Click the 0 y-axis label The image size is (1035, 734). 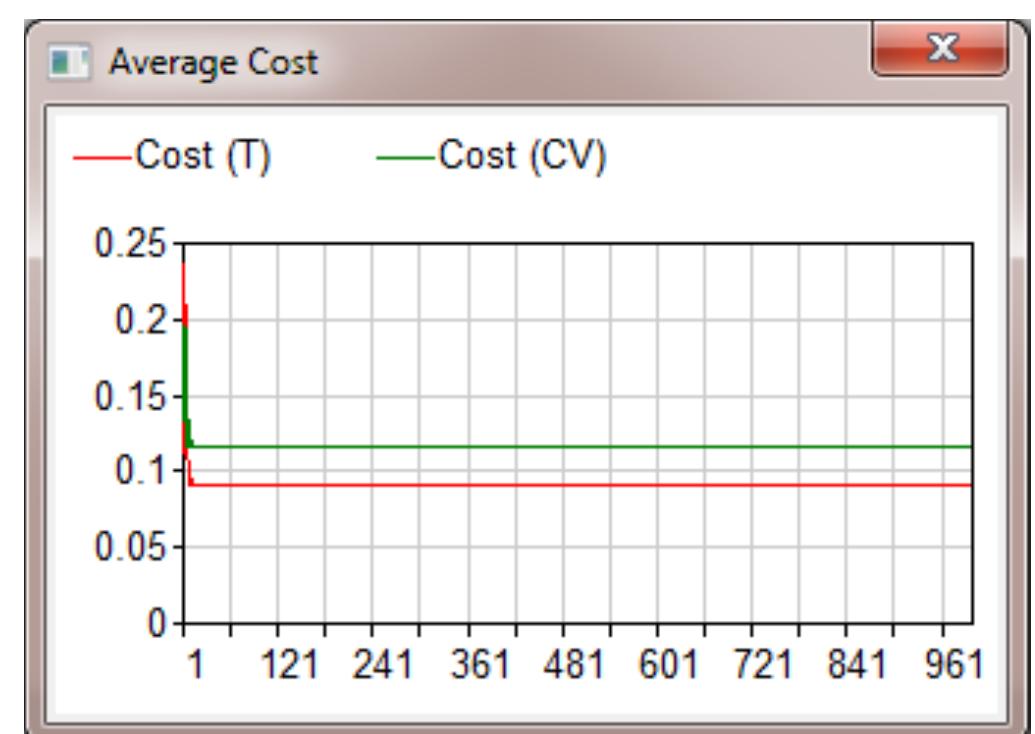(x=157, y=622)
